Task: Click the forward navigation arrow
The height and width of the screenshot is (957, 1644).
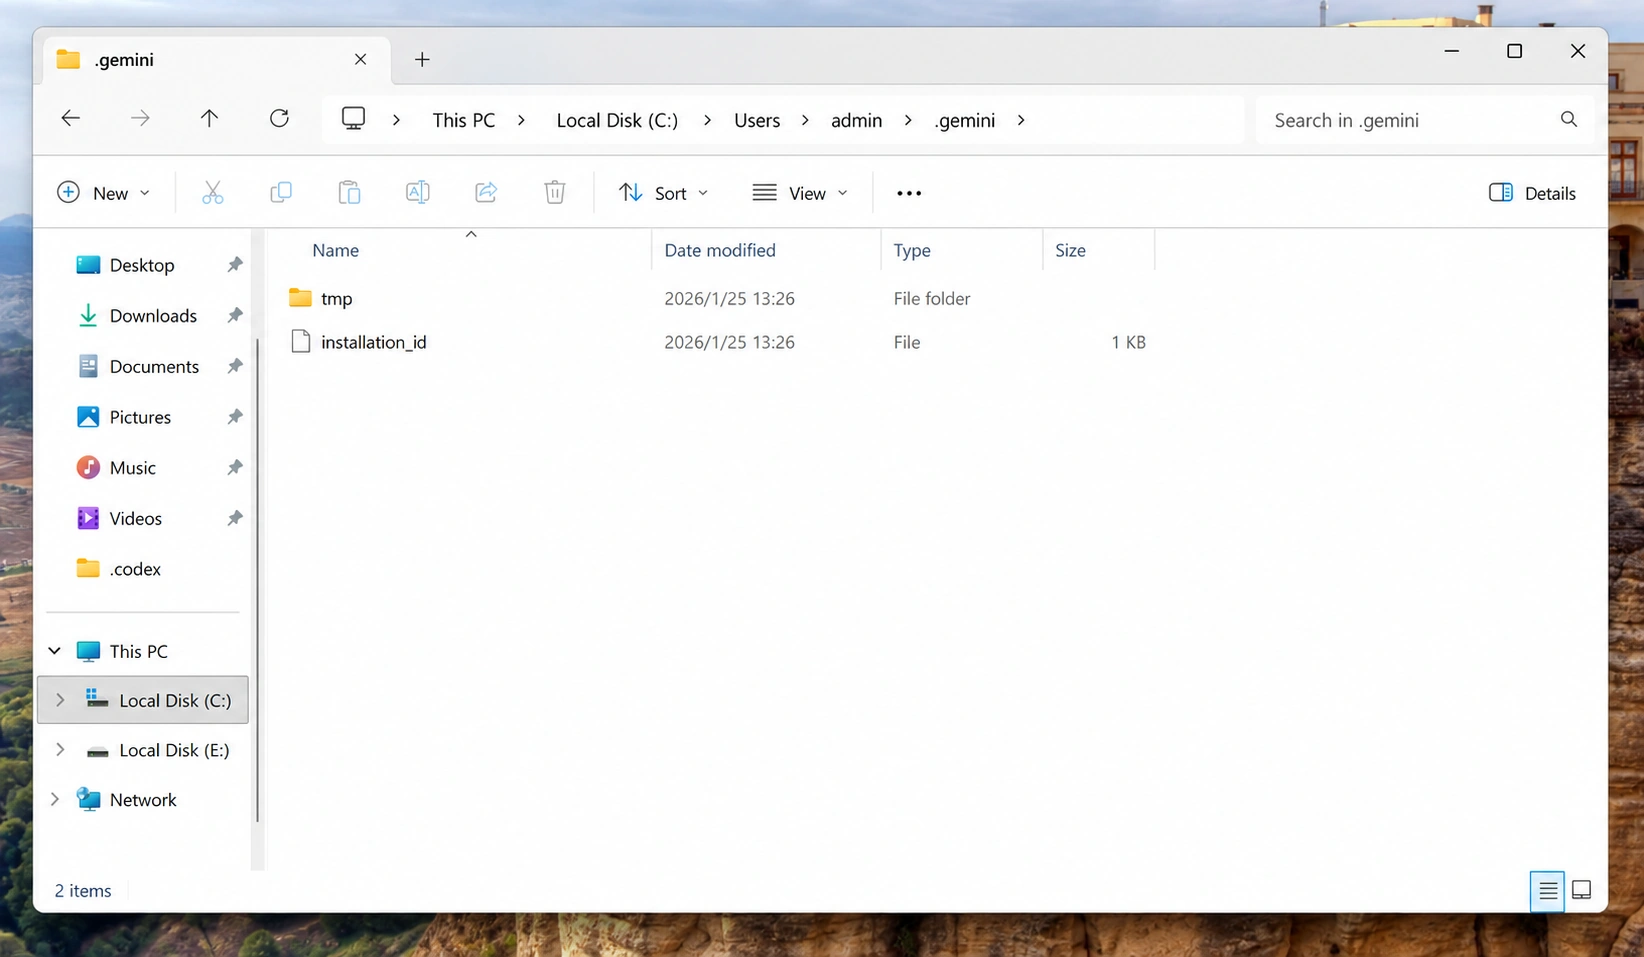Action: click(140, 119)
